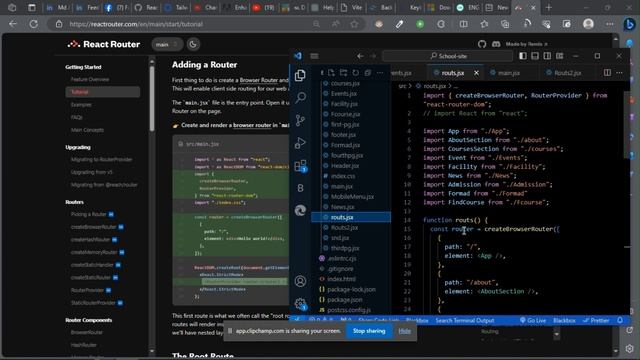Viewport: 640px width, 360px height.
Task: Customize VS Code layout
Action: coord(560,56)
